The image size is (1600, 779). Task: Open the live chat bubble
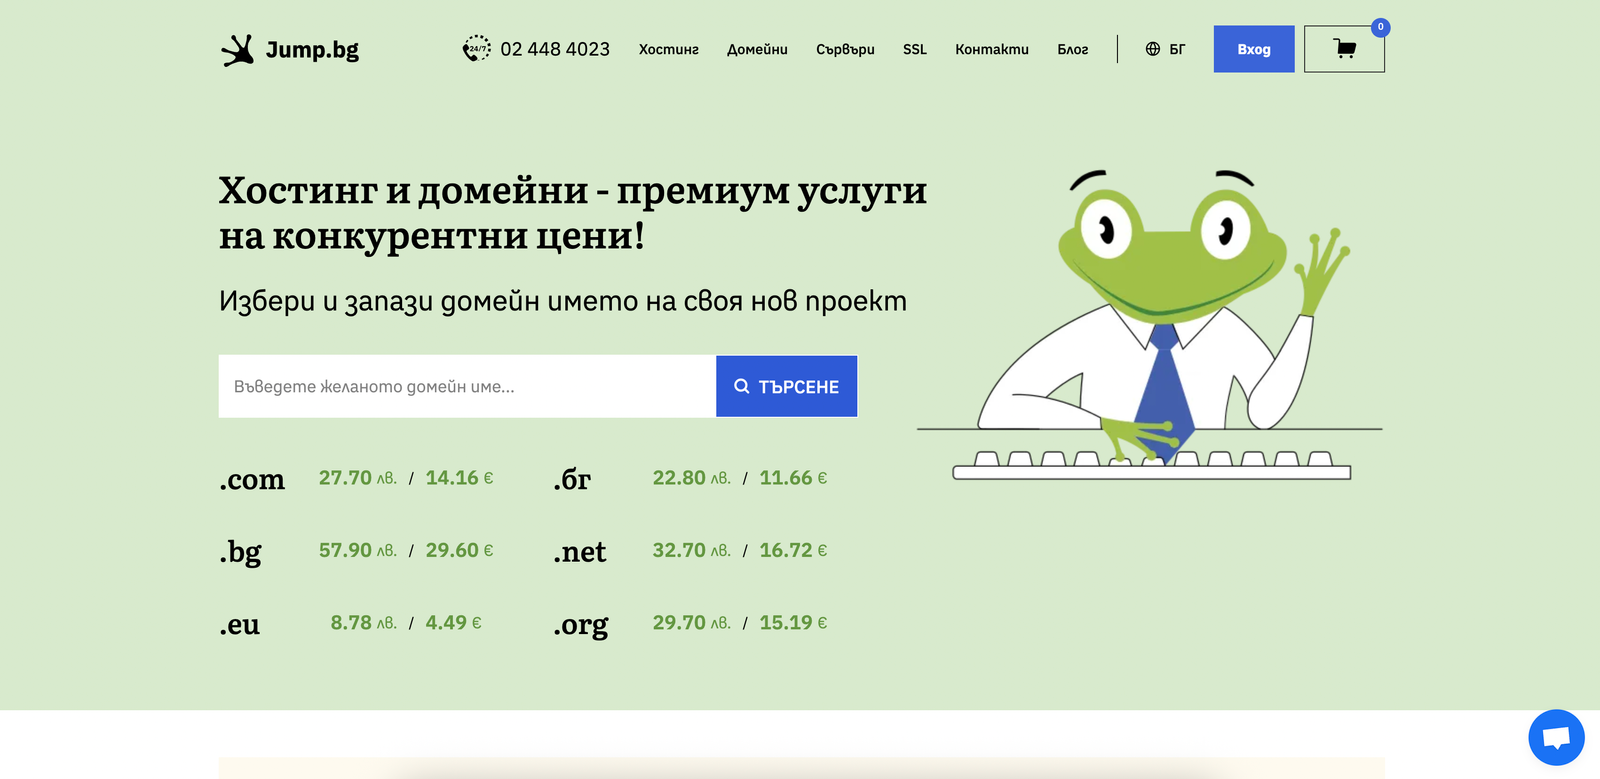coord(1555,738)
